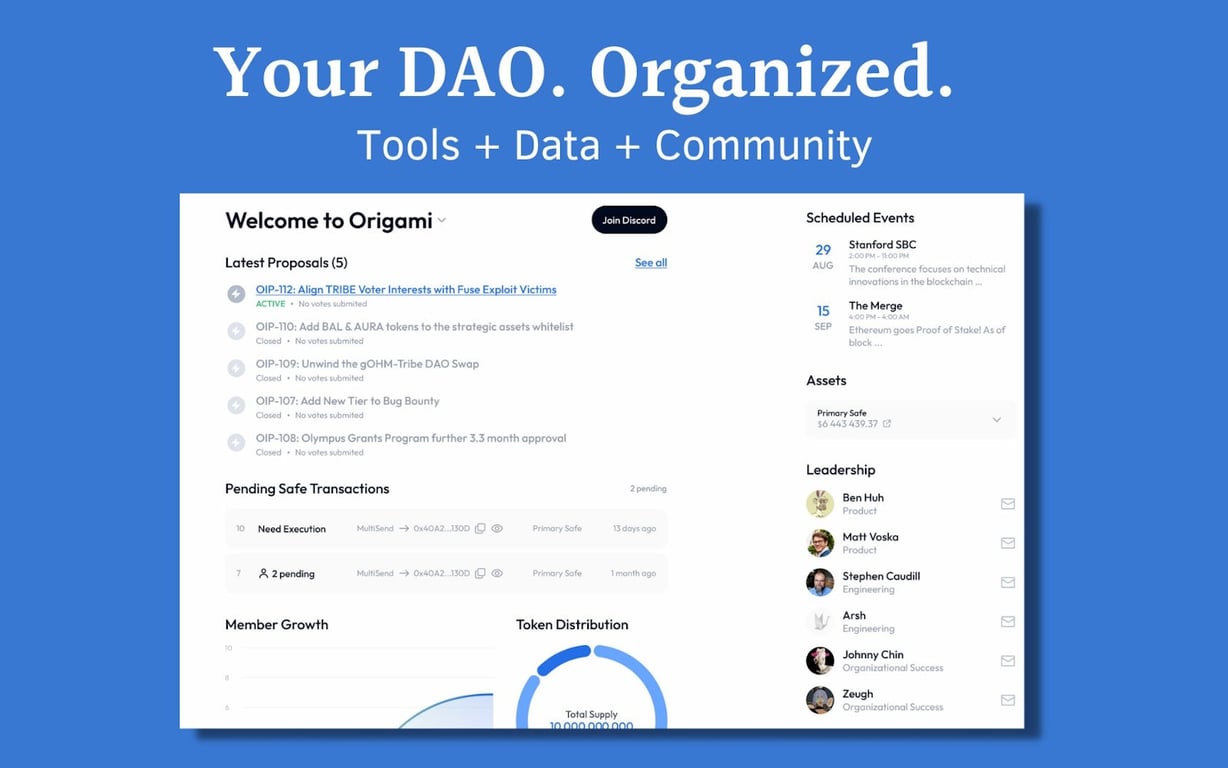Image resolution: width=1228 pixels, height=768 pixels.
Task: Click the 2 pending count label
Action: [x=648, y=489]
